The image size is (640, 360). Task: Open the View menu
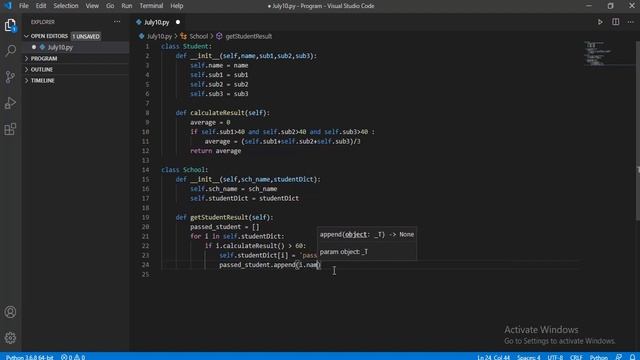coord(92,6)
